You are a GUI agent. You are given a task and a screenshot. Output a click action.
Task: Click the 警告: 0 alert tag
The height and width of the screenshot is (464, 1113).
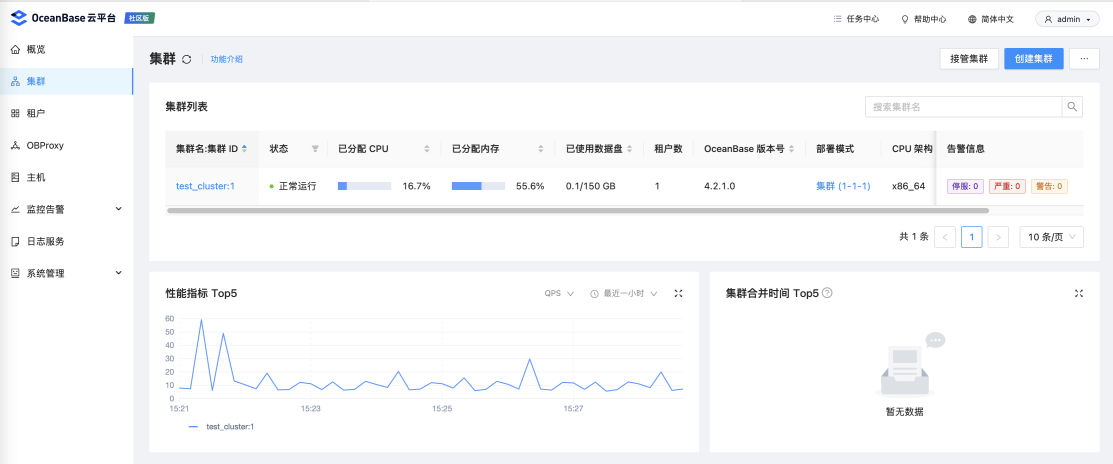tap(1049, 187)
